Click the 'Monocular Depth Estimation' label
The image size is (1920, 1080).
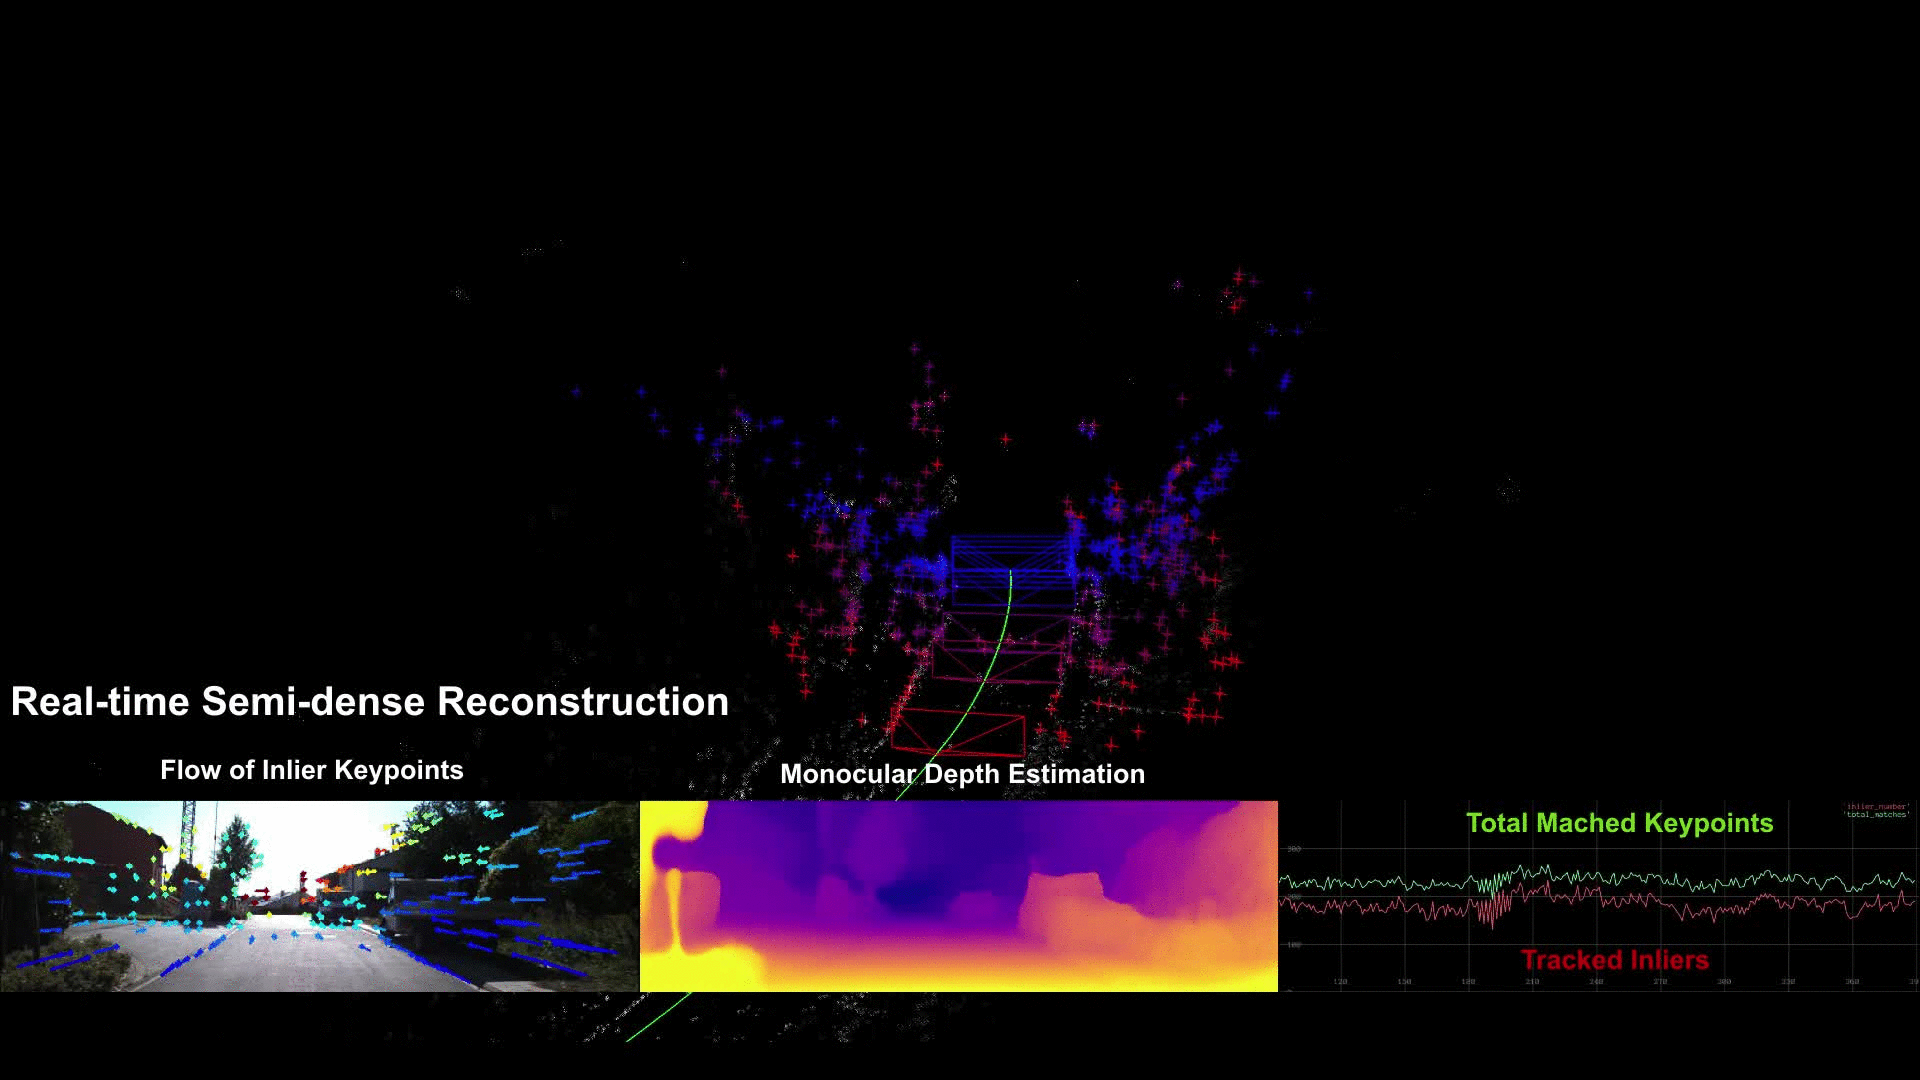(x=961, y=774)
